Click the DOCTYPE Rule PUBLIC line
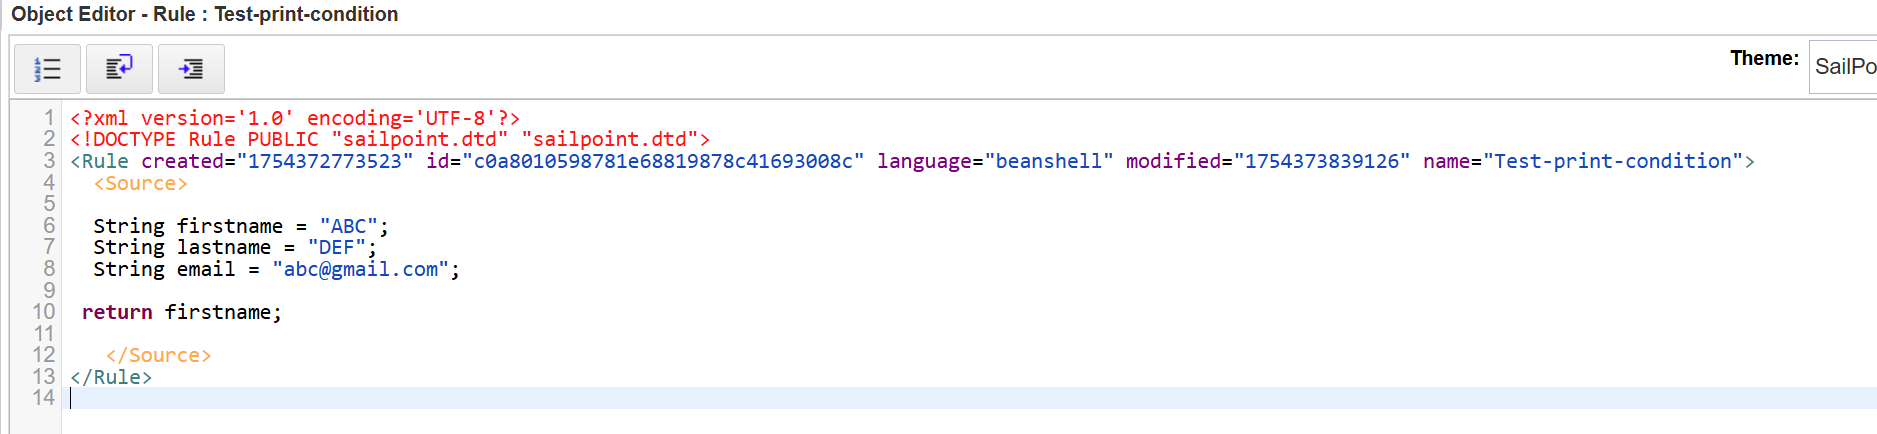The height and width of the screenshot is (434, 1877). pos(390,140)
